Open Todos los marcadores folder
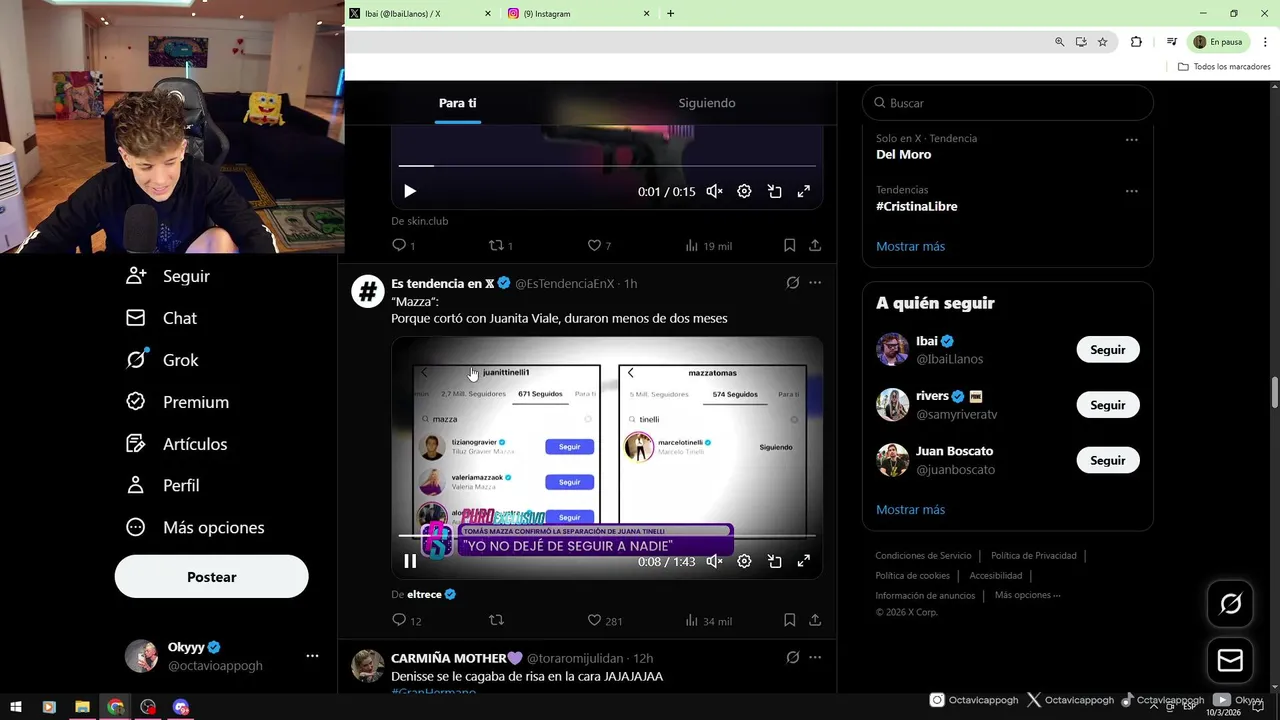The width and height of the screenshot is (1280, 720). click(x=1224, y=67)
